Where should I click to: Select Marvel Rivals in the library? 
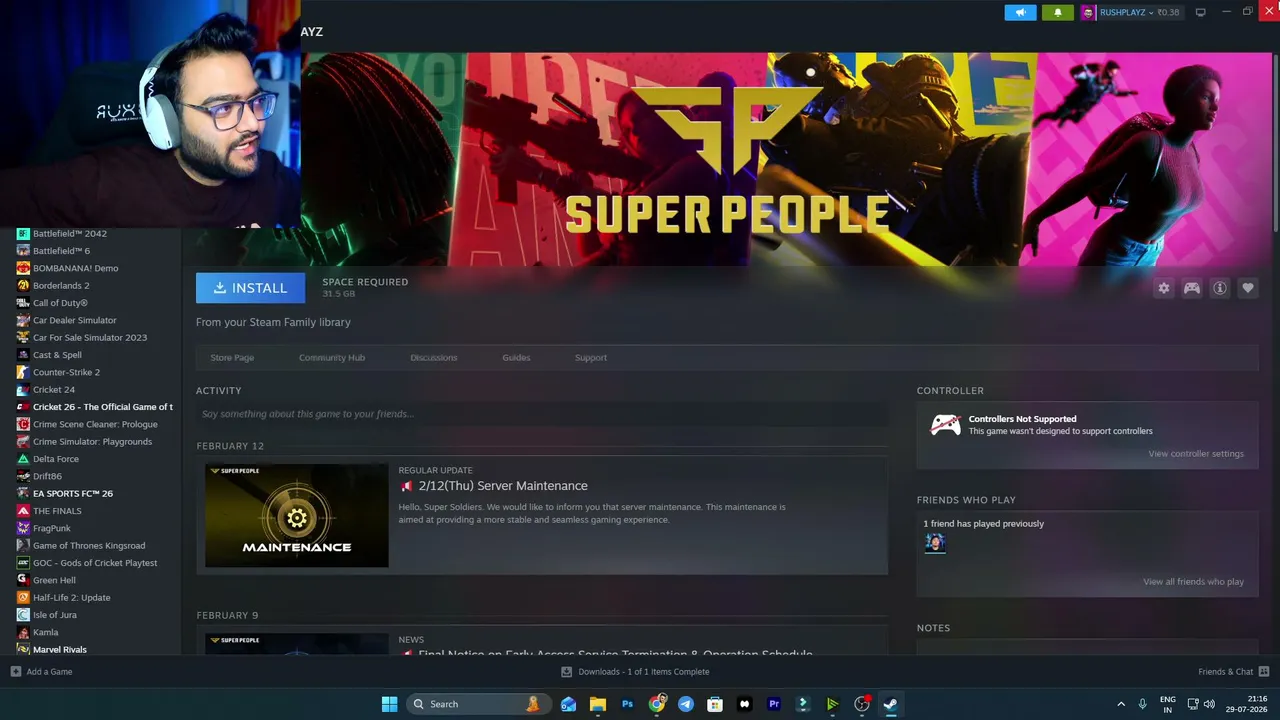[x=60, y=650]
